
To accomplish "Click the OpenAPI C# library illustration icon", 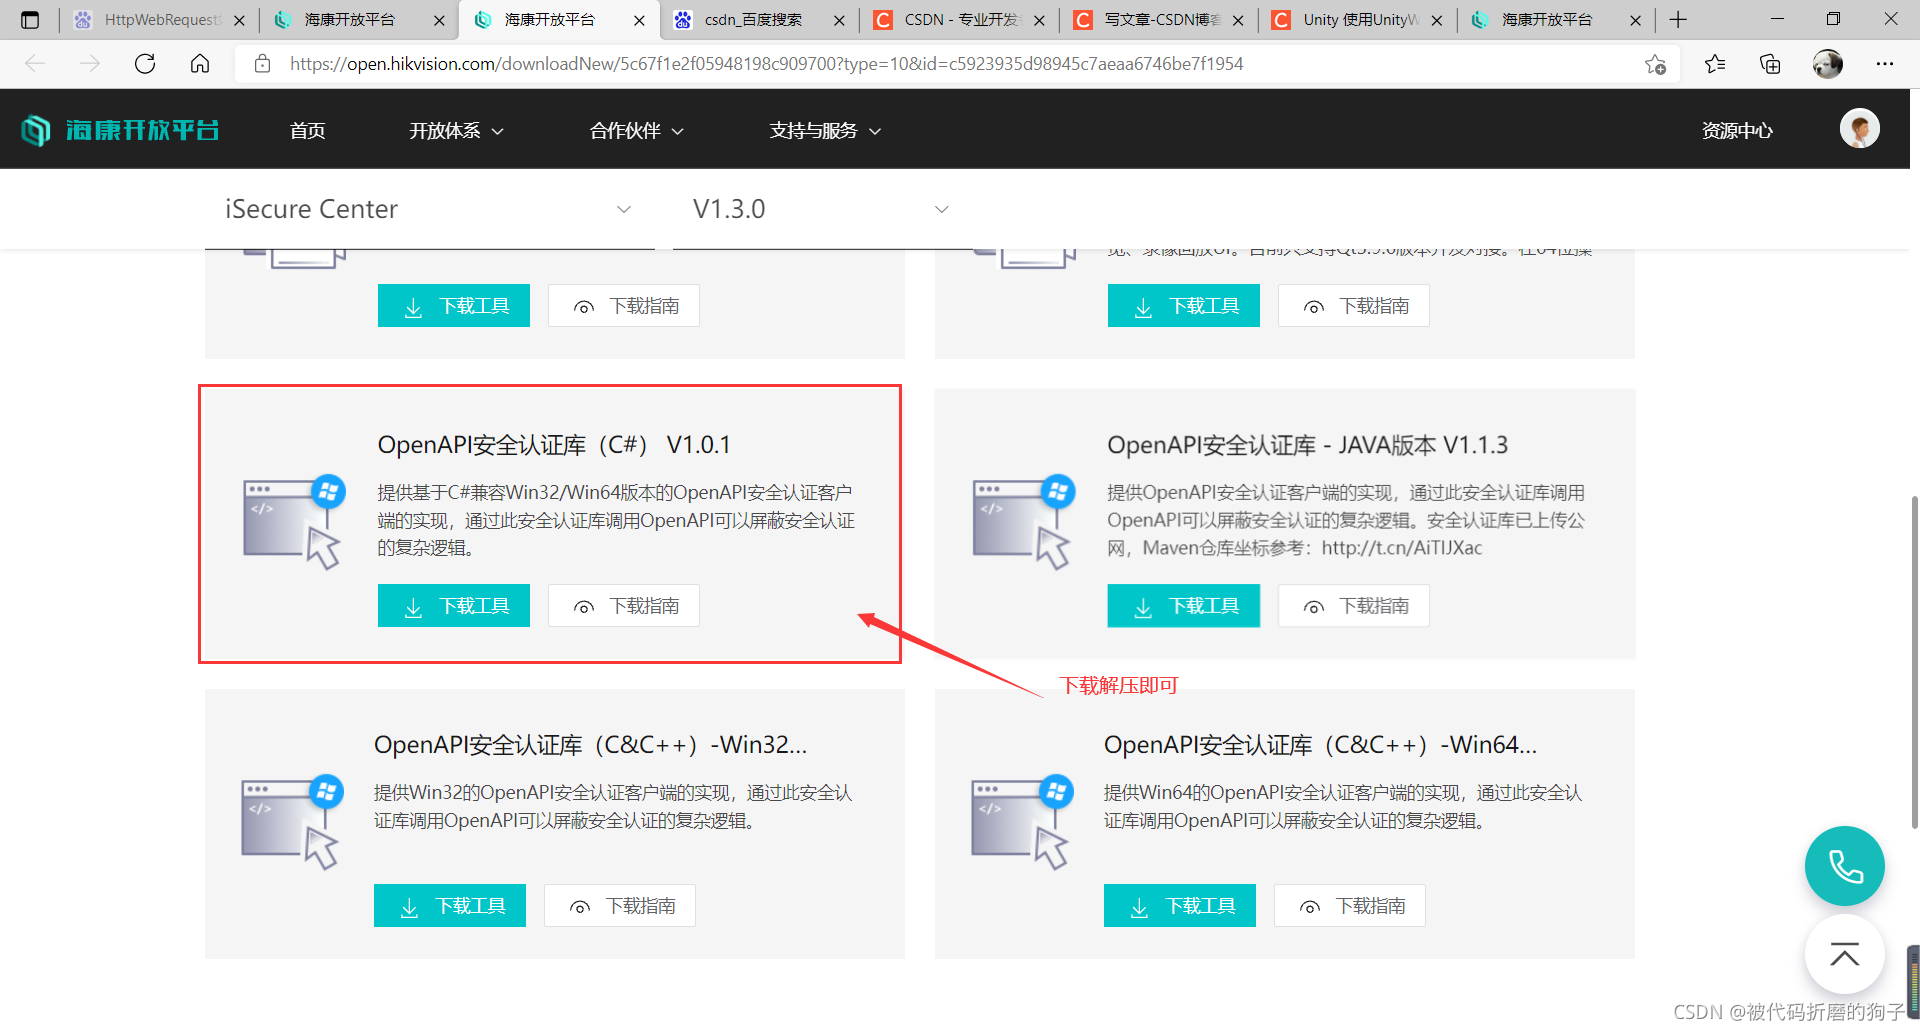I will pyautogui.click(x=295, y=521).
